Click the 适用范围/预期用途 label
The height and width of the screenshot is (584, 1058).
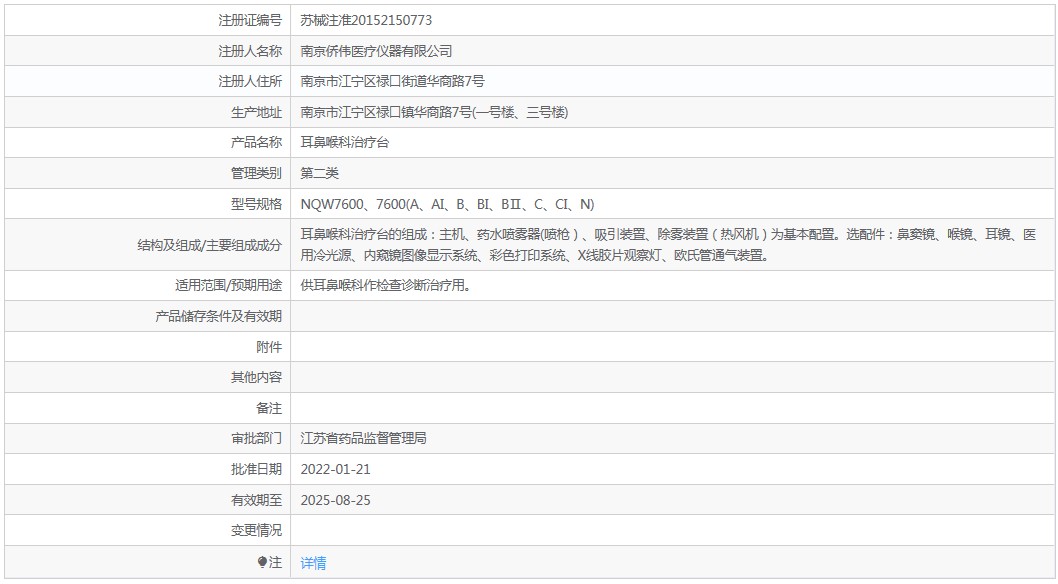point(229,285)
